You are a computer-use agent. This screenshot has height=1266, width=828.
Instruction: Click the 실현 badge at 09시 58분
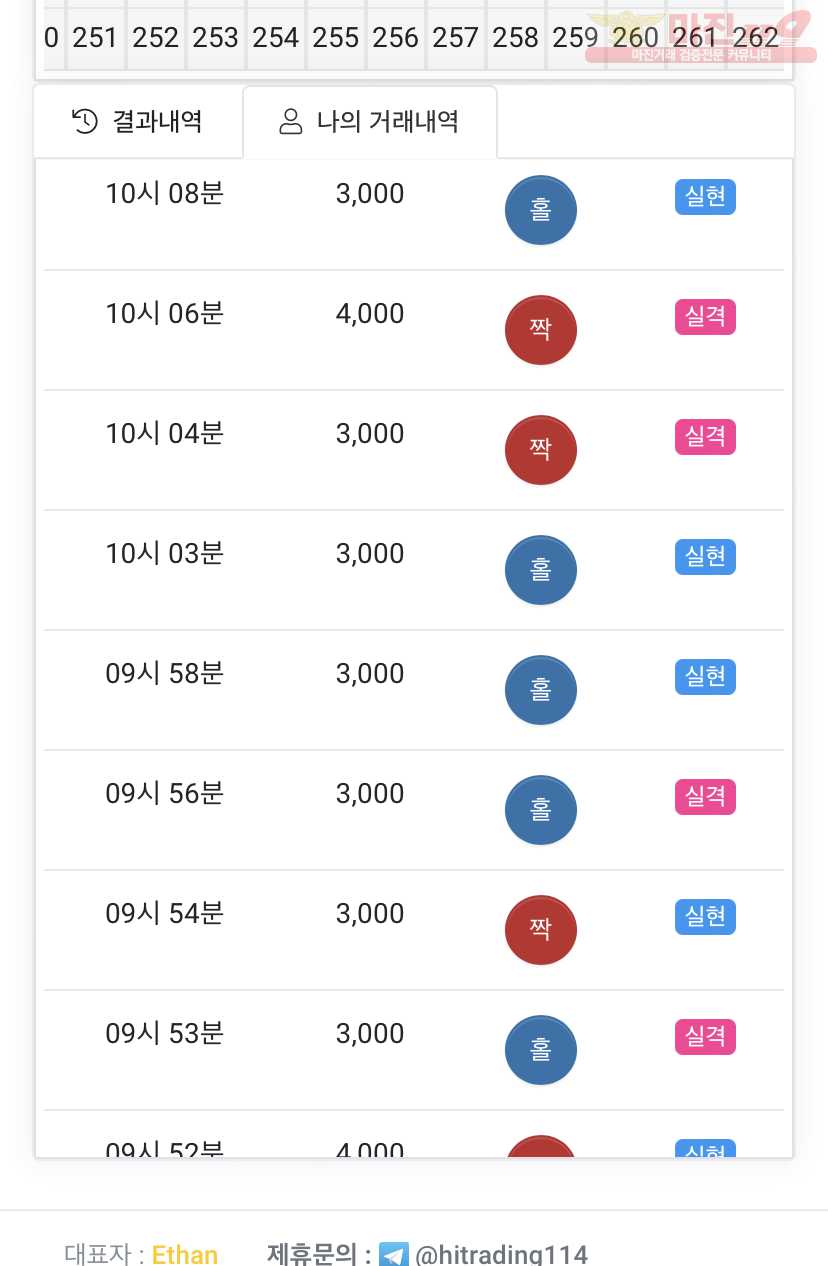coord(705,677)
